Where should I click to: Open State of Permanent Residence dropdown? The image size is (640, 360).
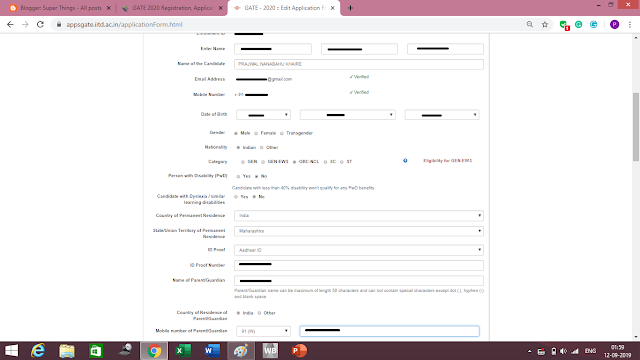(x=359, y=231)
